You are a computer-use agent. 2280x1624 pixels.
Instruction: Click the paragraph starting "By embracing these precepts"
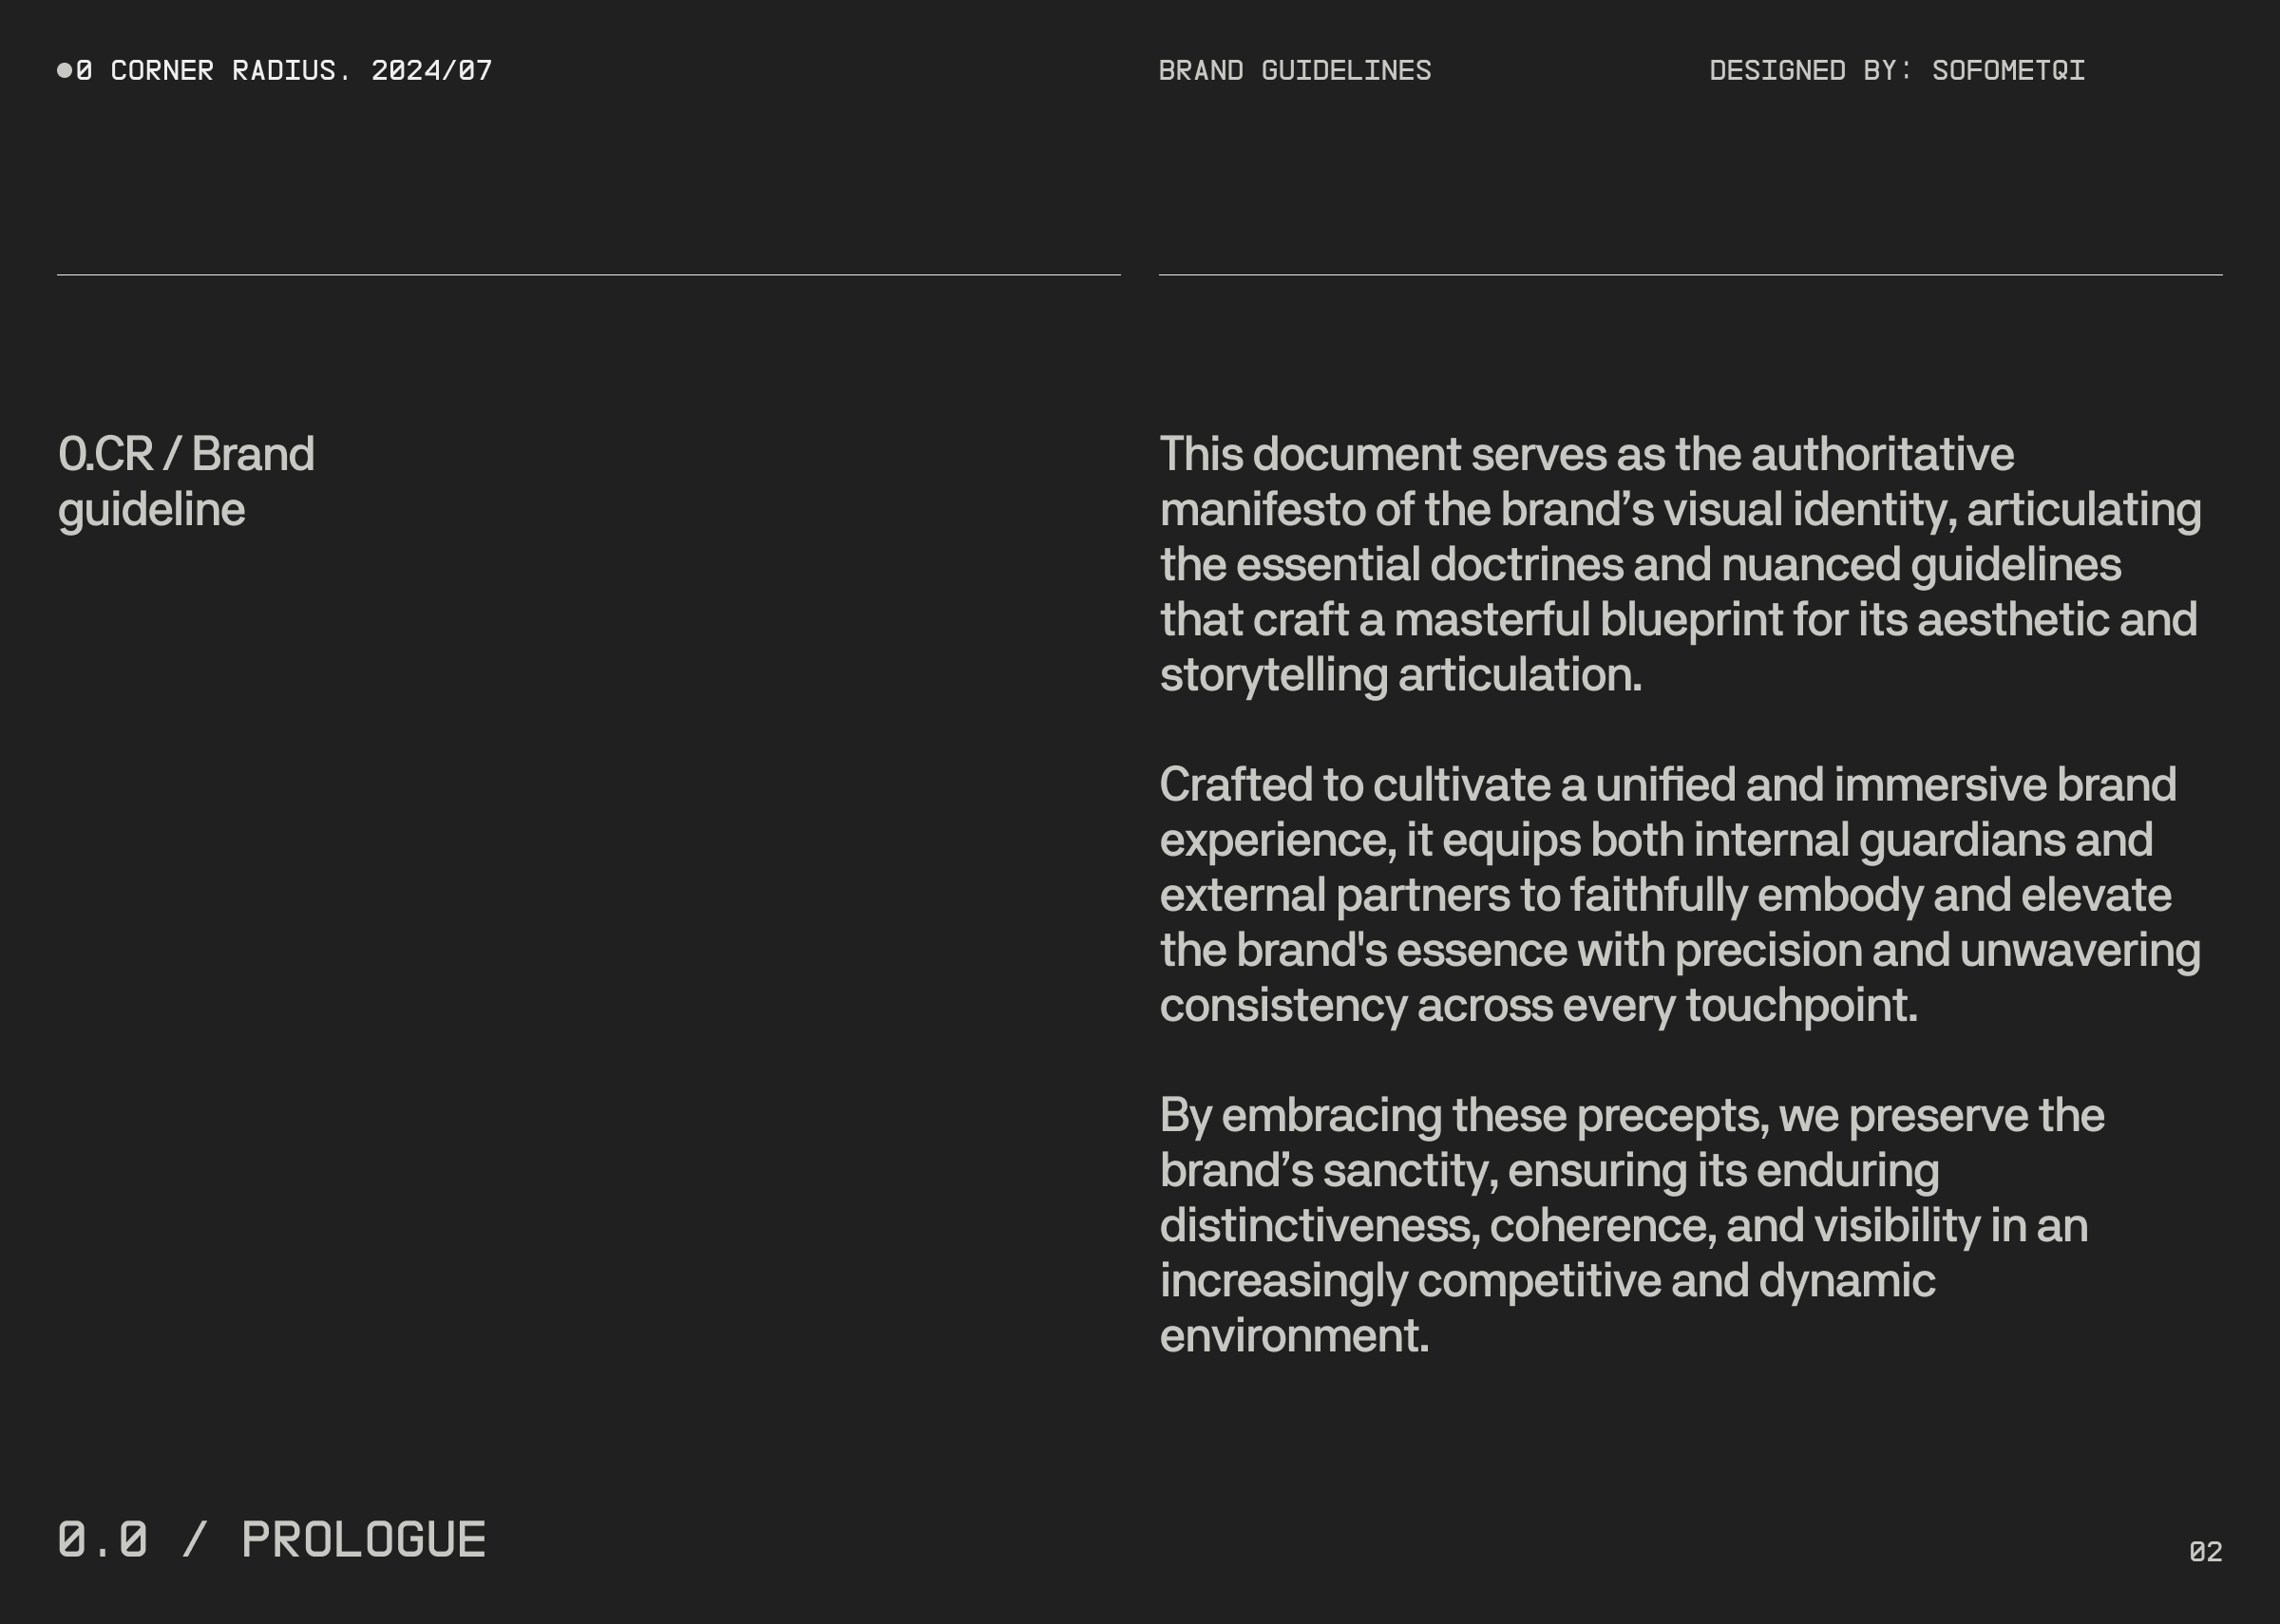pos(1640,1224)
